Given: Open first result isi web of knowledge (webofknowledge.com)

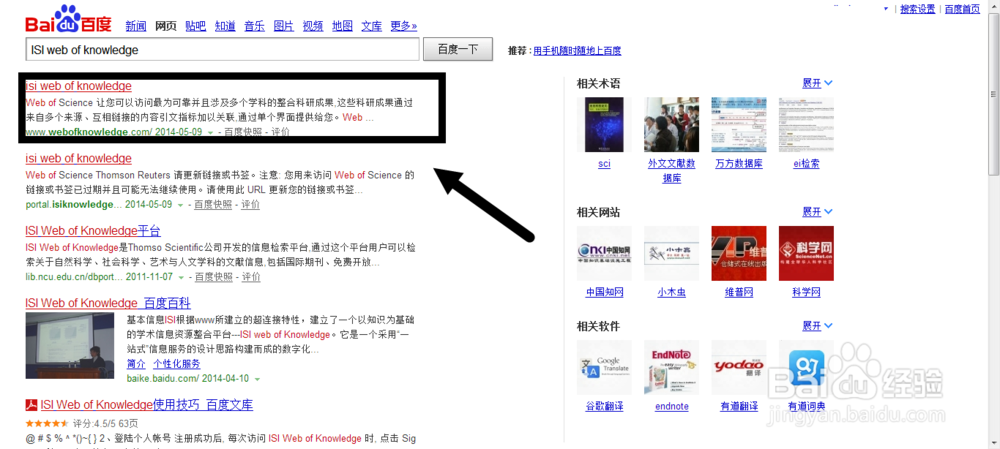Looking at the screenshot, I should (x=78, y=86).
